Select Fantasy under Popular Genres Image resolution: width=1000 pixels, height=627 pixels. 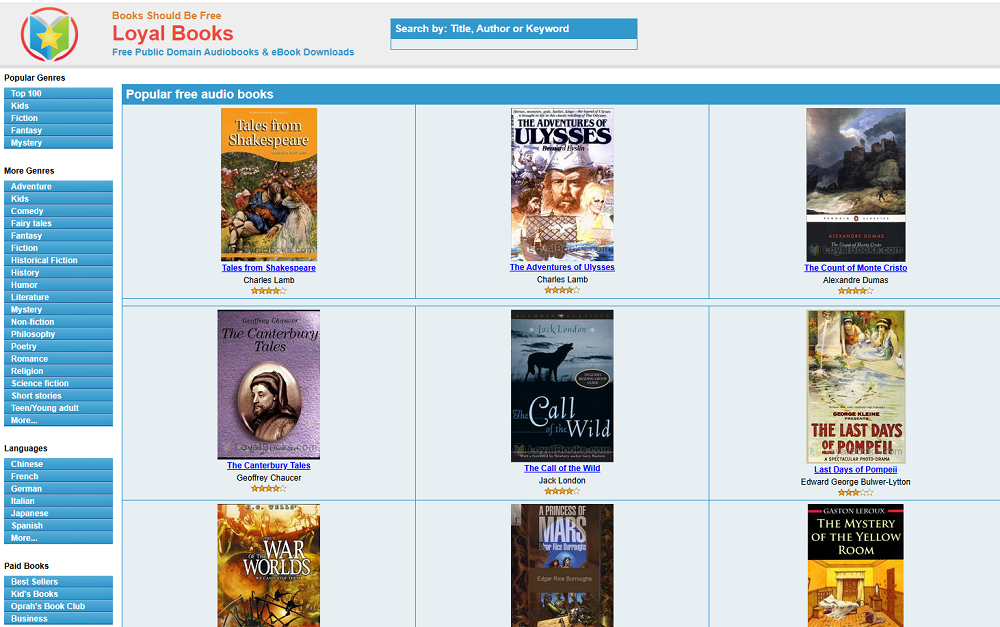pos(58,130)
